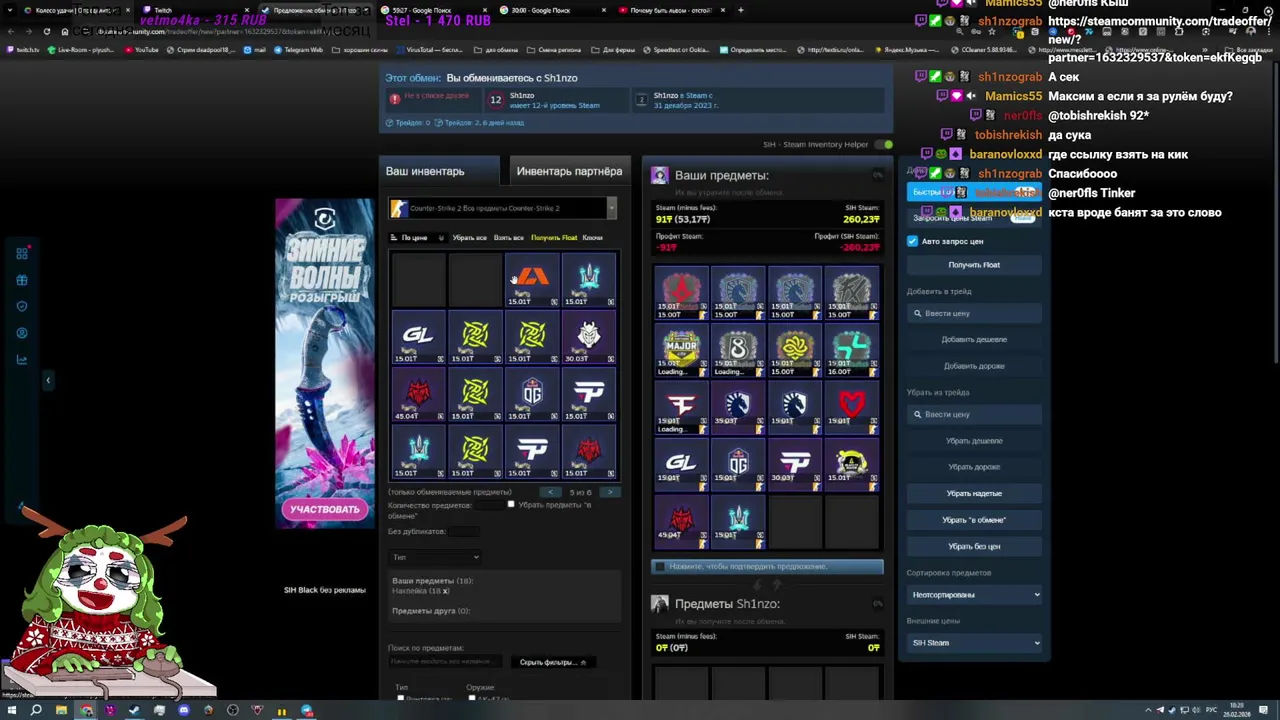Click the 8-ball sticker in Your items
Screen dimensions: 1280x720
click(x=738, y=352)
